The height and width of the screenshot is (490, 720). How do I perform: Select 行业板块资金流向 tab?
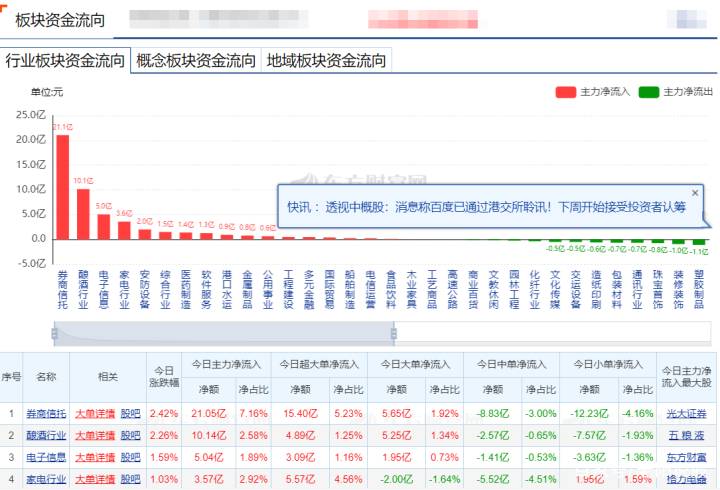65,60
